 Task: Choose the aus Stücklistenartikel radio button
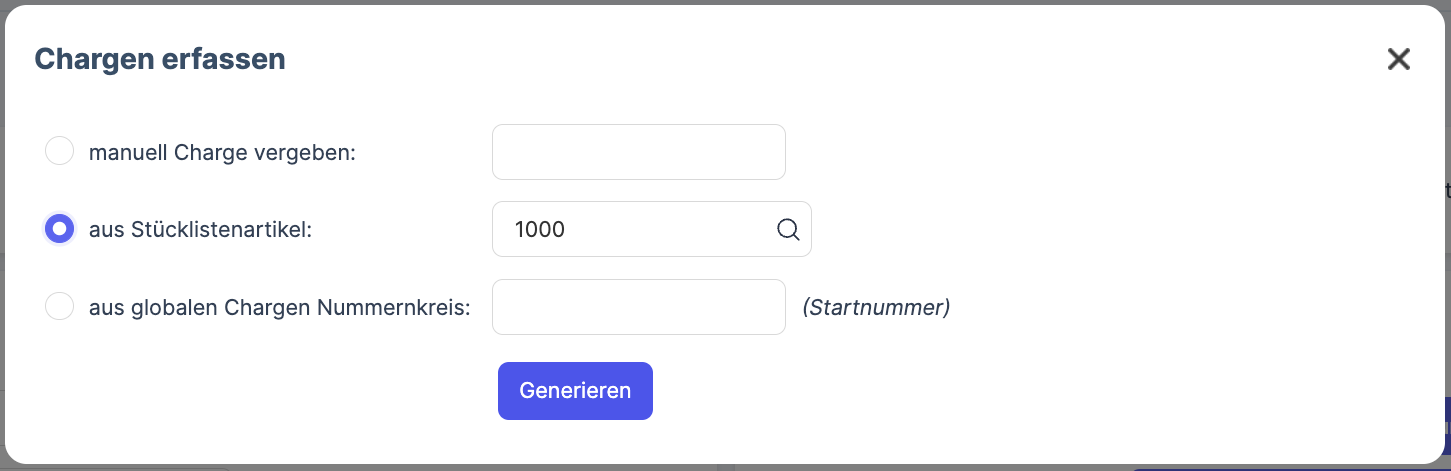point(60,229)
